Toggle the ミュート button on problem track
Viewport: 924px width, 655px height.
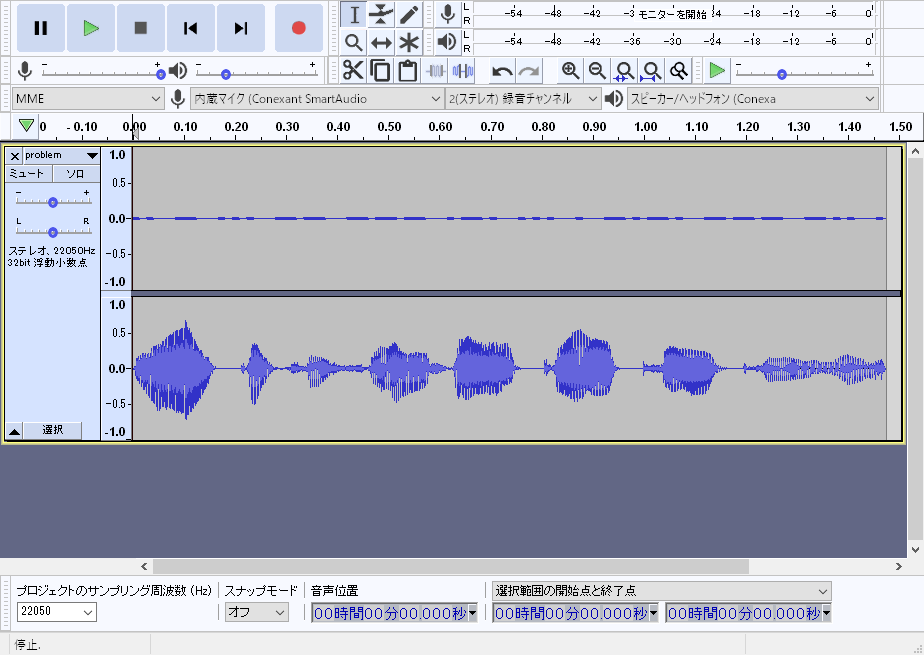pyautogui.click(x=28, y=174)
